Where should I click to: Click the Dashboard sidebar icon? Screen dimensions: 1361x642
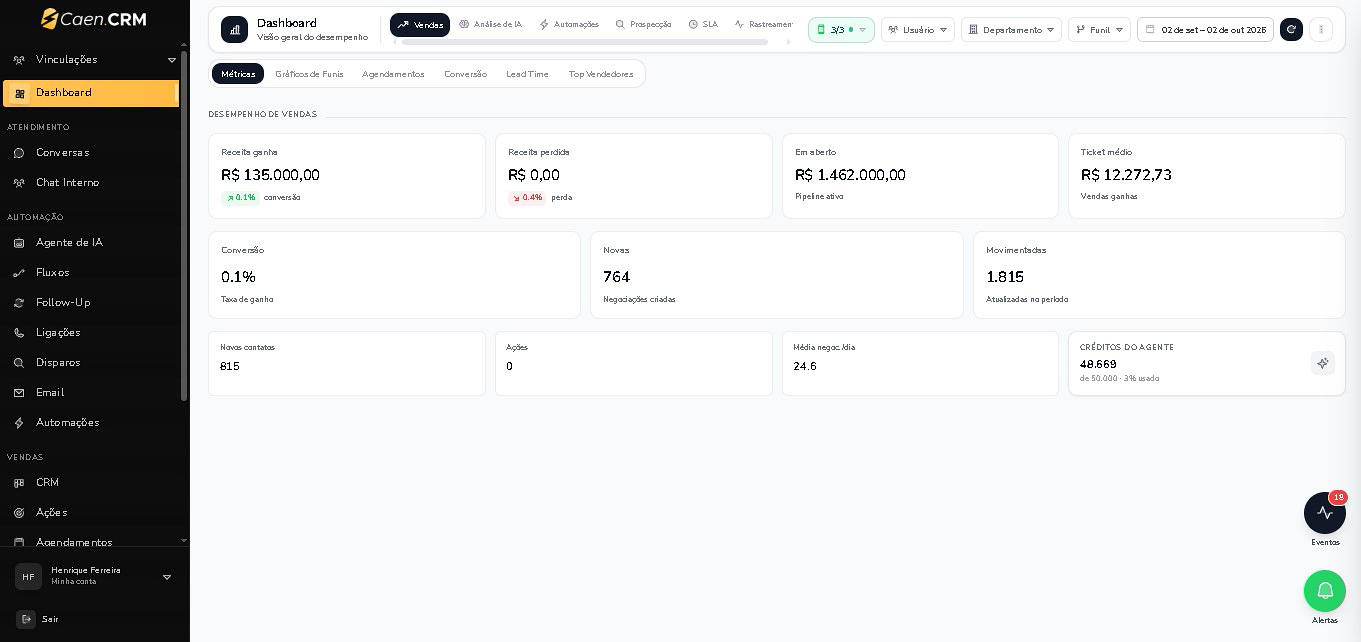tap(19, 93)
